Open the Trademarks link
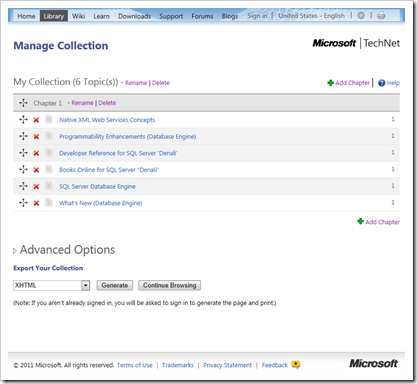Image resolution: width=417 pixels, height=384 pixels. [x=178, y=365]
